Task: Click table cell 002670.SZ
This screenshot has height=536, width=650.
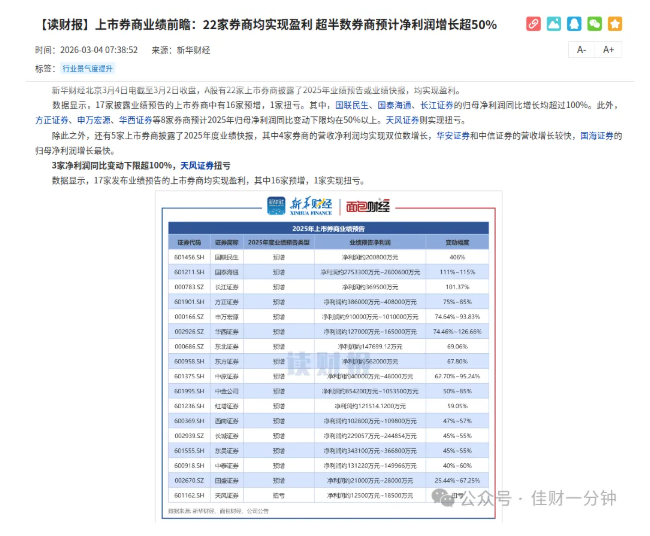Action: 189,480
